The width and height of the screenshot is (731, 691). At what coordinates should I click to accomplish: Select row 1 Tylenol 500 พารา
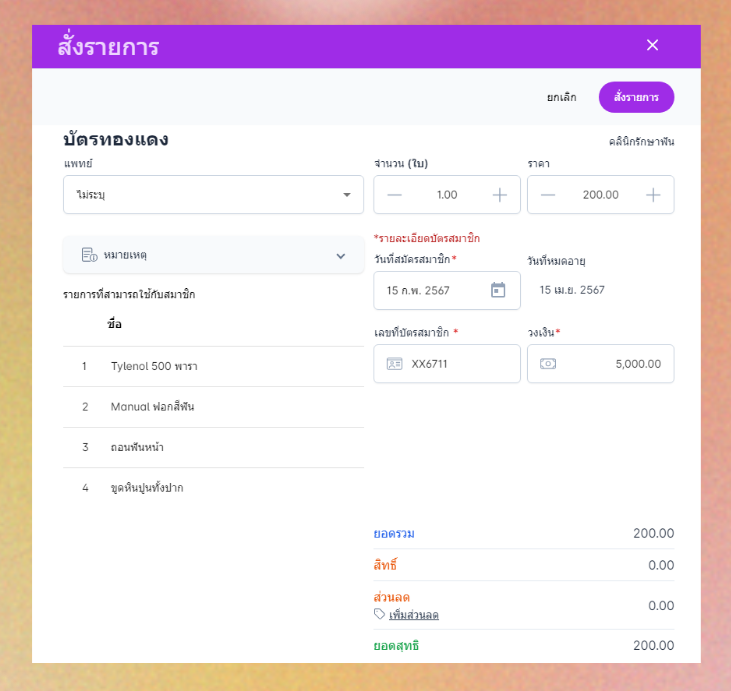214,366
